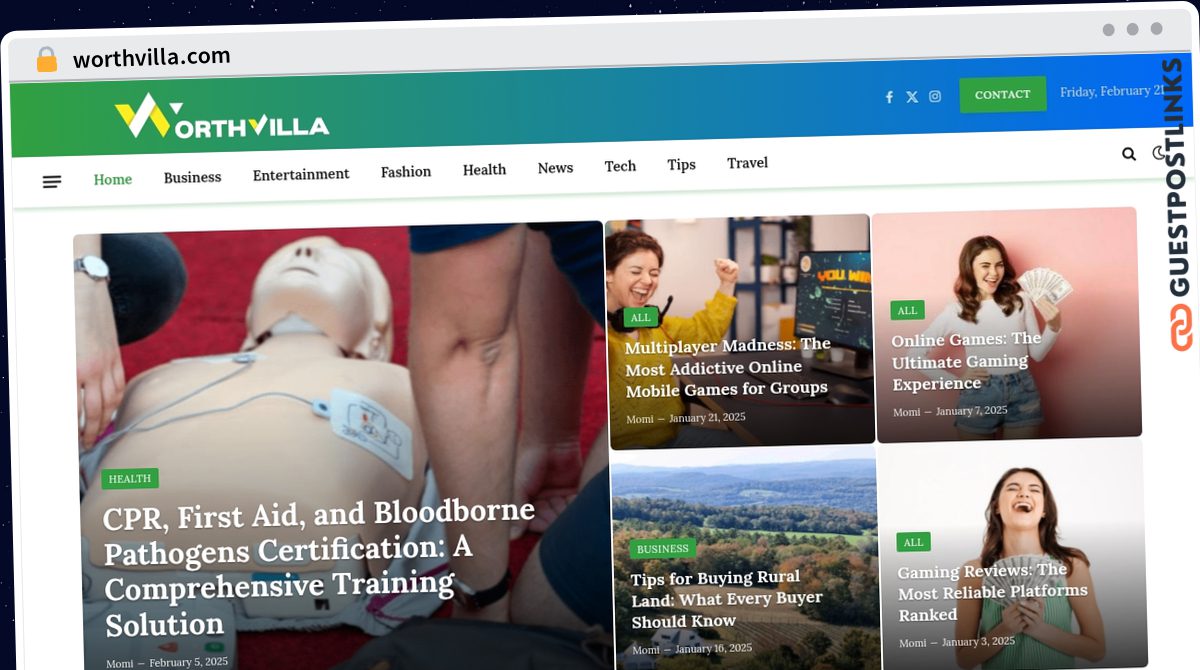The height and width of the screenshot is (670, 1200).
Task: Click the padlock icon in address bar
Action: pyautogui.click(x=46, y=59)
